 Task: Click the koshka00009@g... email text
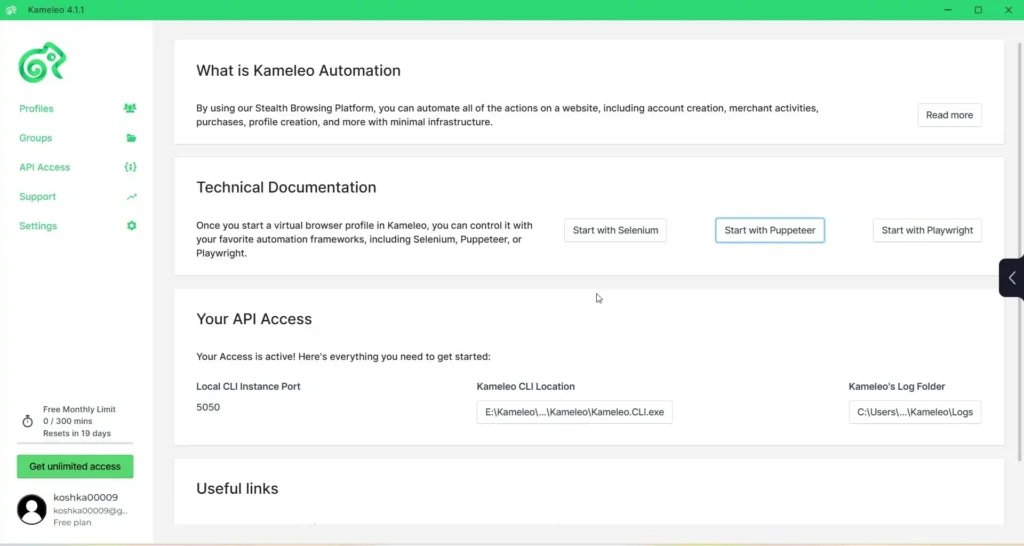[91, 511]
